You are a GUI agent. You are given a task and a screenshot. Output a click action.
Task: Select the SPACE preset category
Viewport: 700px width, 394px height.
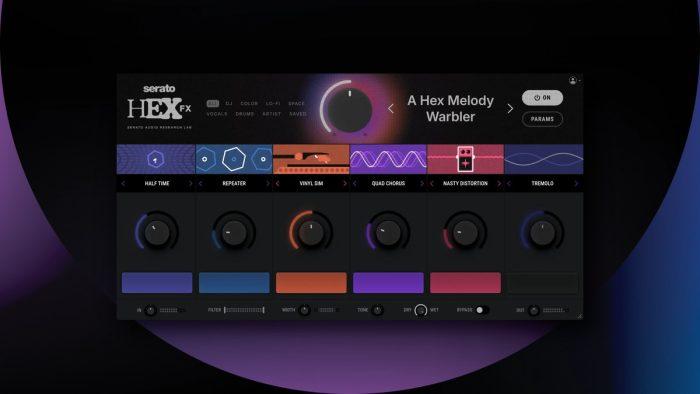click(296, 104)
